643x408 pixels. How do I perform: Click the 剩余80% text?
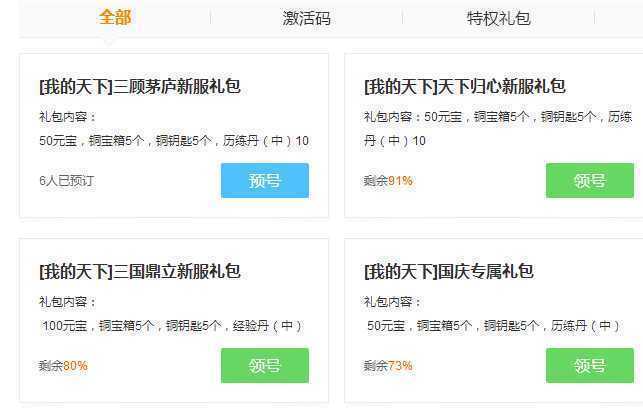[63, 365]
